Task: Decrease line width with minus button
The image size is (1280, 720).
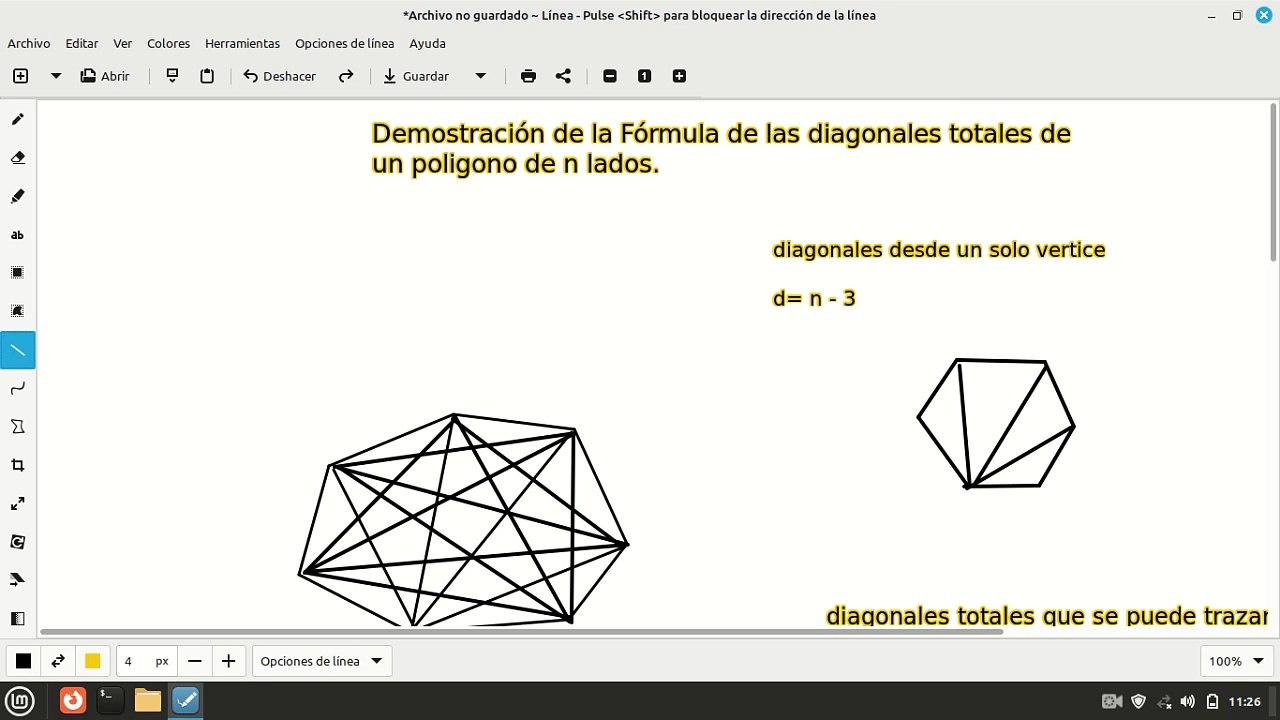Action: pyautogui.click(x=195, y=661)
